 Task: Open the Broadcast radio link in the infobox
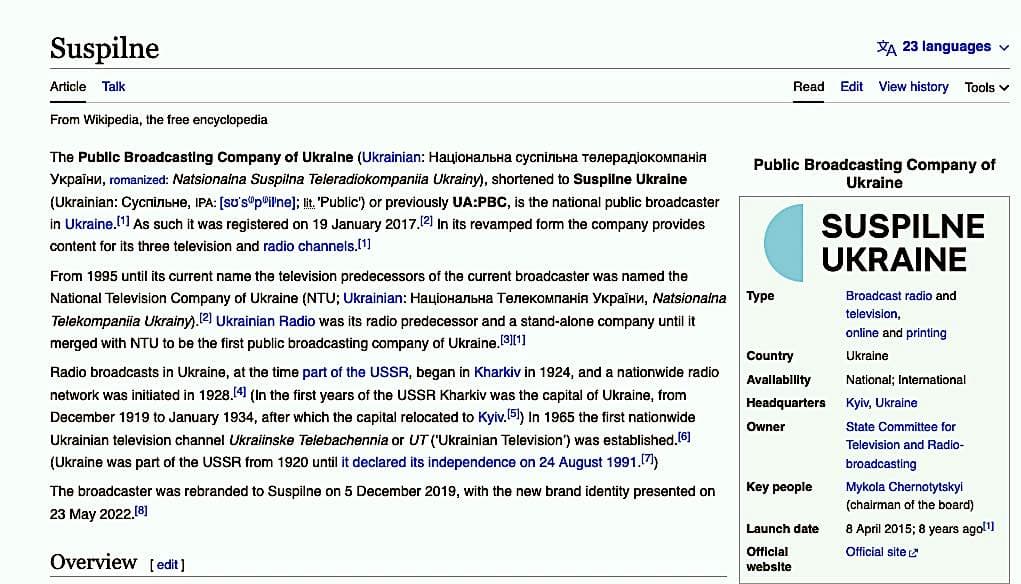click(x=888, y=296)
